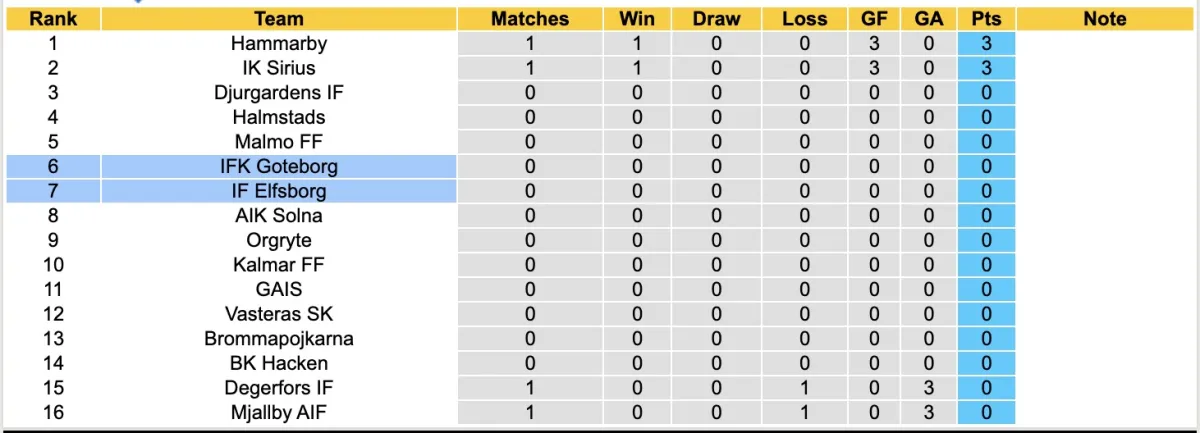This screenshot has height=433, width=1200.
Task: Click the GF column header
Action: coord(875,19)
